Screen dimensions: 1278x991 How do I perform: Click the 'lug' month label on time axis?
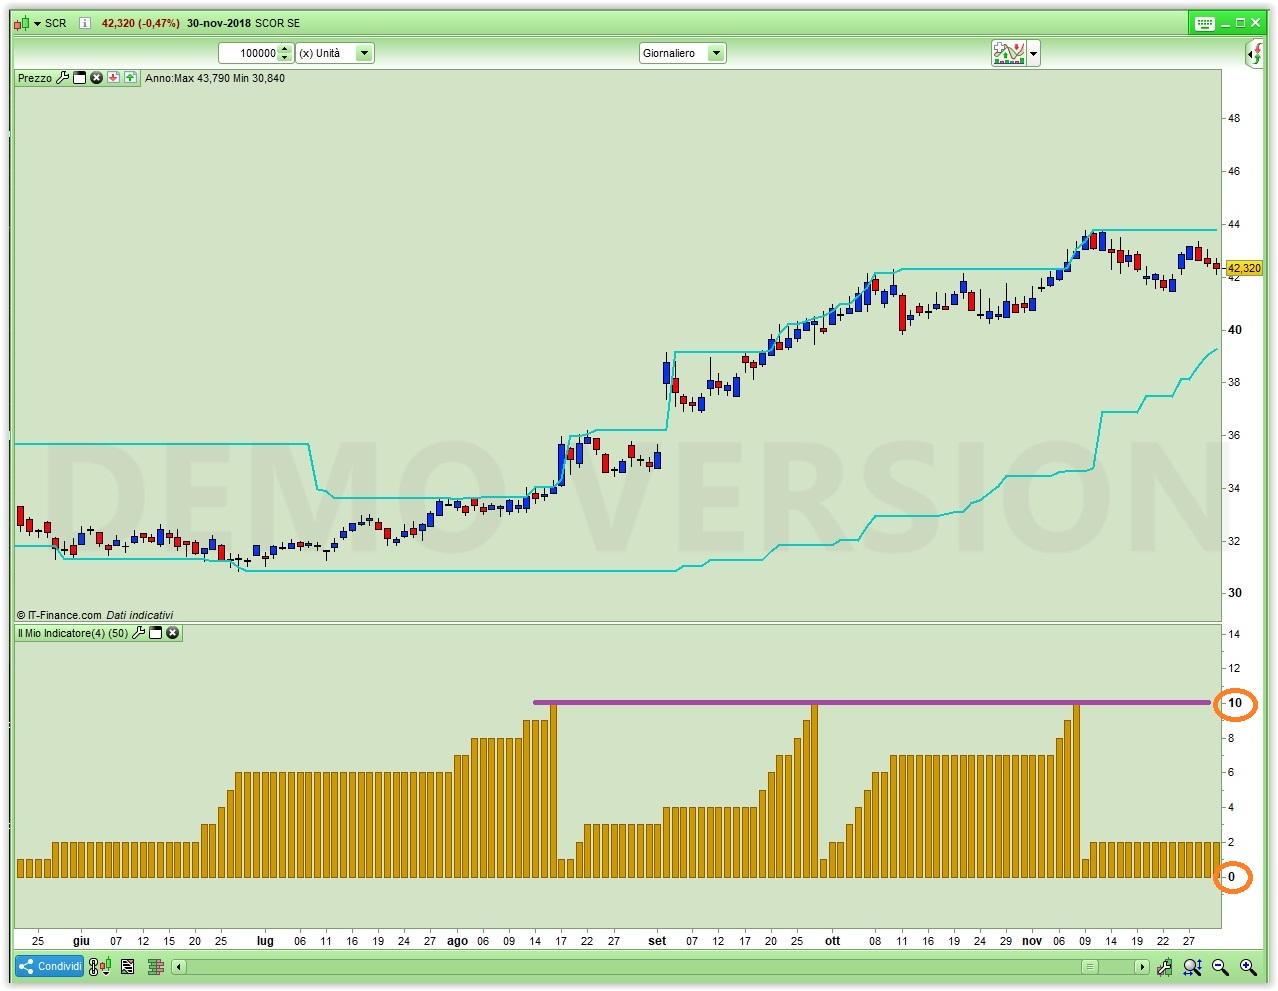(265, 941)
